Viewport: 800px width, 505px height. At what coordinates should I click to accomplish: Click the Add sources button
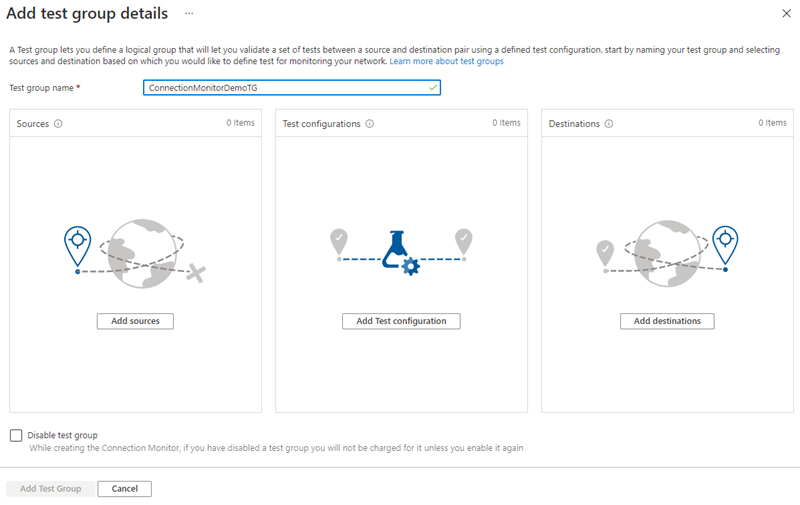[135, 321]
